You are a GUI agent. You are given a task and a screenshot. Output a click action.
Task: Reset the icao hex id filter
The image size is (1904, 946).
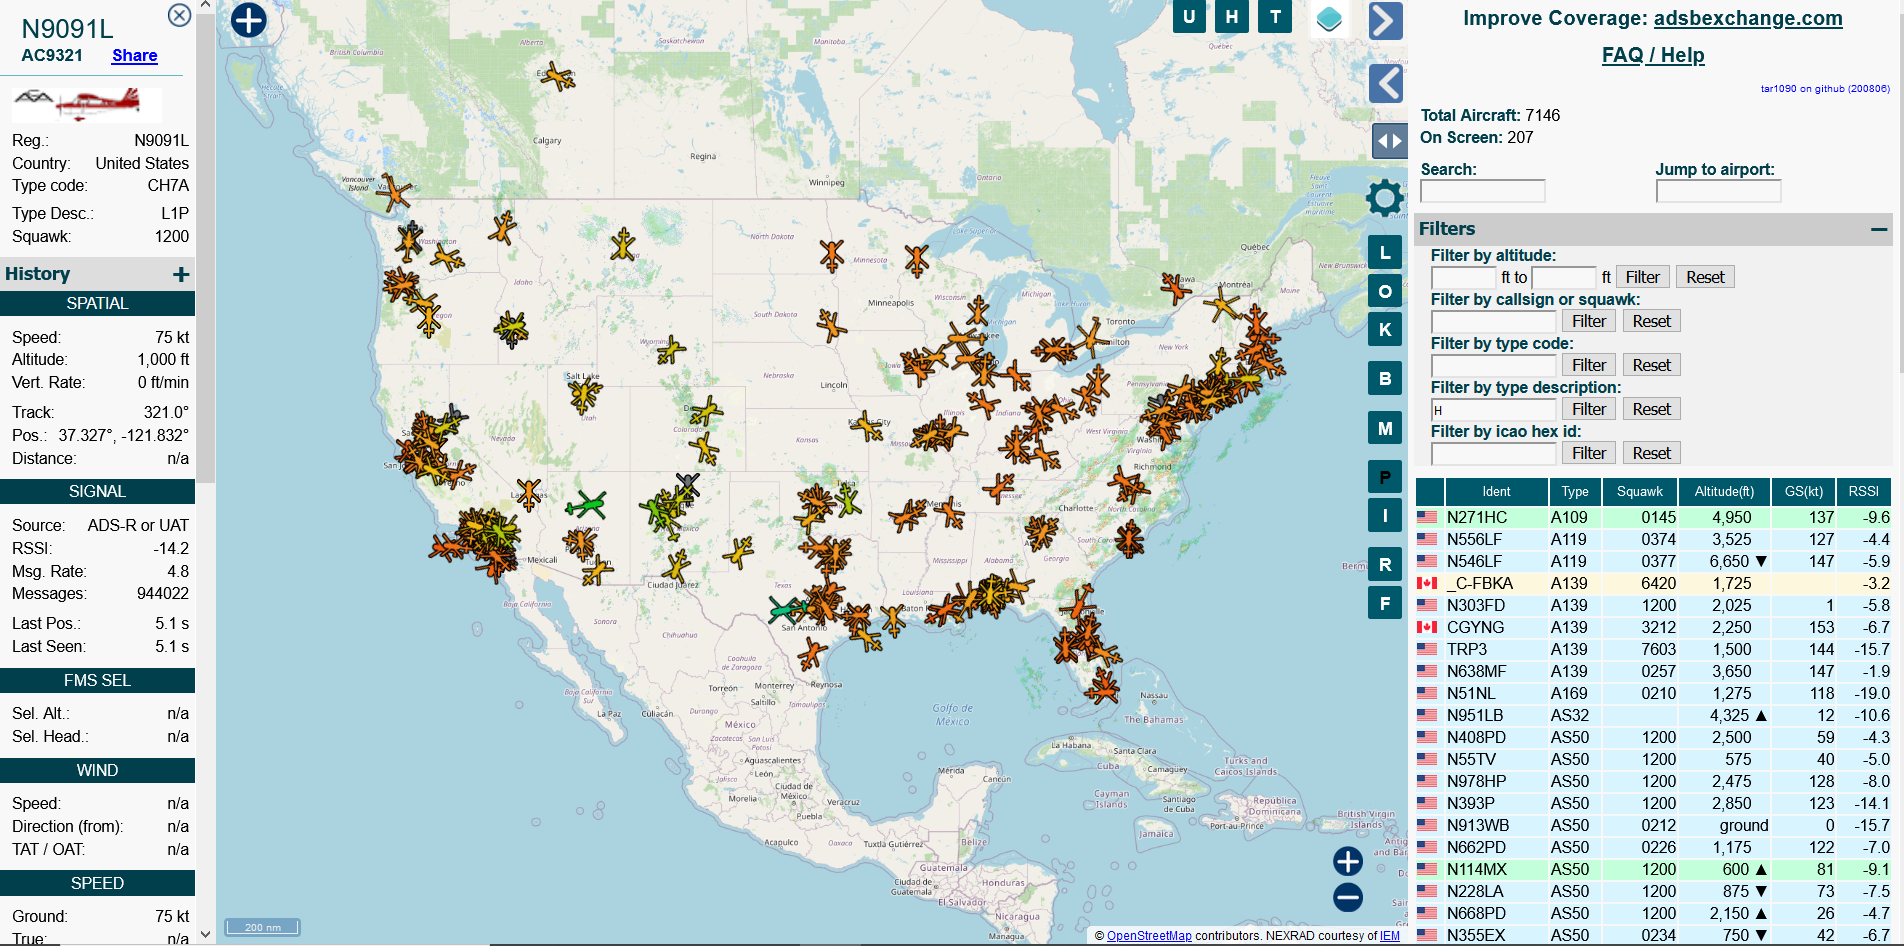pos(1652,453)
